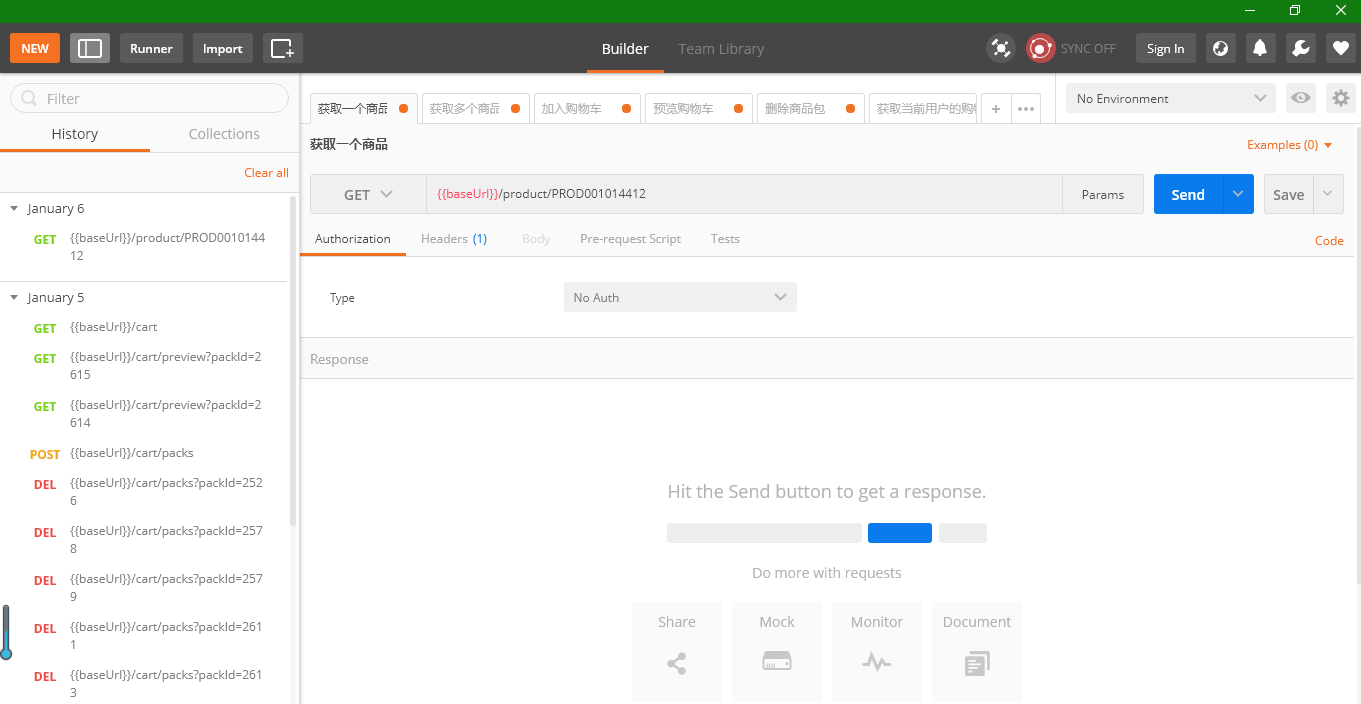
Task: Open the Authorization tab
Action: 352,239
